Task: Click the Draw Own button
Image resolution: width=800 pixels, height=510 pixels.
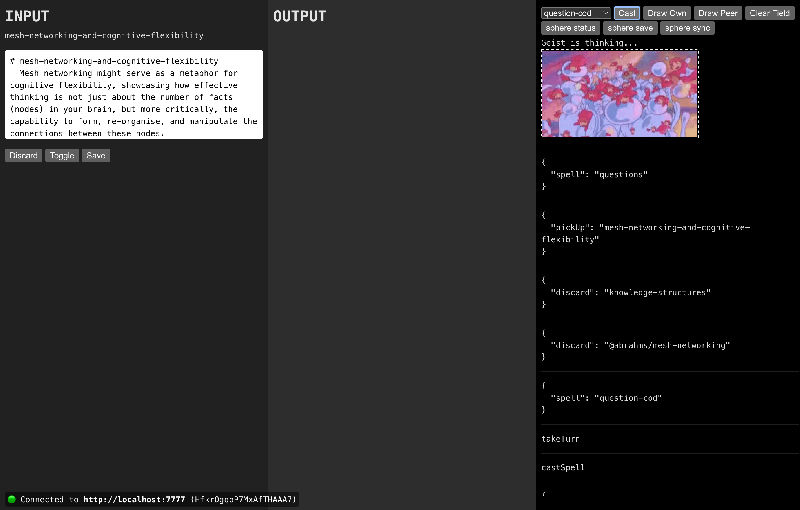Action: (x=666, y=13)
